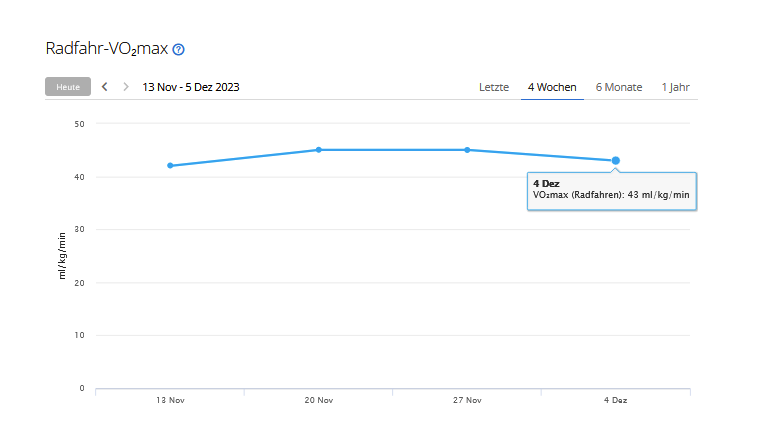Click the Radfahr-VO₂max chart title
Viewport: 760px width, 434px height.
pyautogui.click(x=107, y=49)
